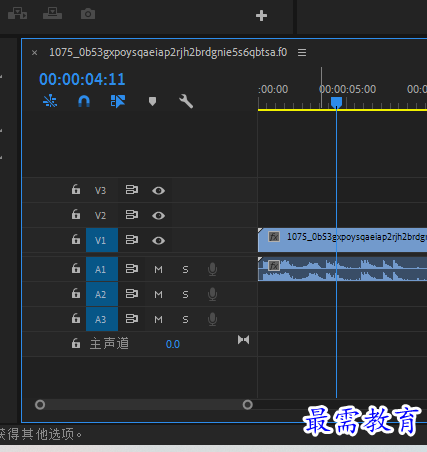The width and height of the screenshot is (427, 452).
Task: Hide track V3 output eye
Action: point(158,190)
